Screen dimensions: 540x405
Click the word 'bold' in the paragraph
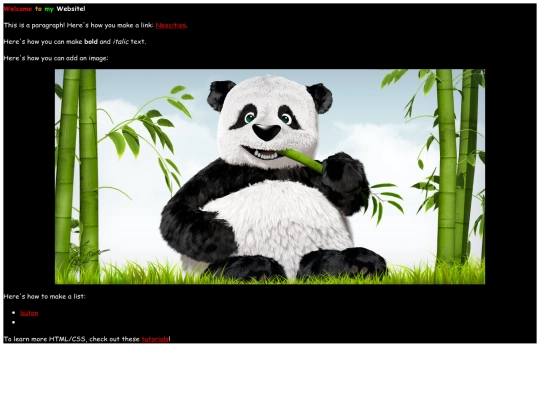[x=91, y=42]
